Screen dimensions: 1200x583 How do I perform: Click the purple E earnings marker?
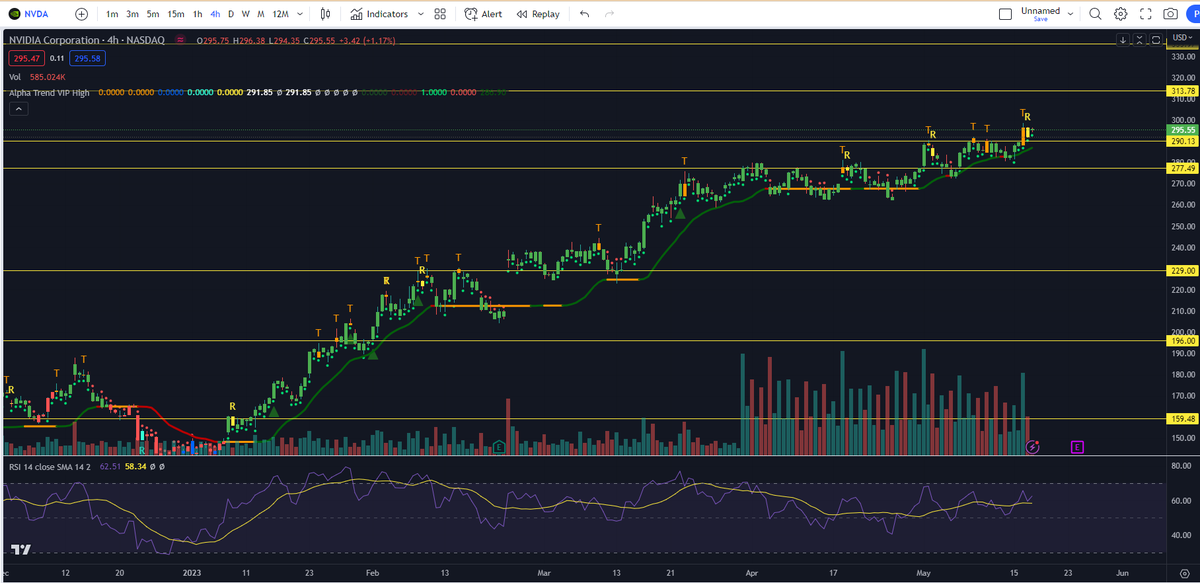point(1077,446)
